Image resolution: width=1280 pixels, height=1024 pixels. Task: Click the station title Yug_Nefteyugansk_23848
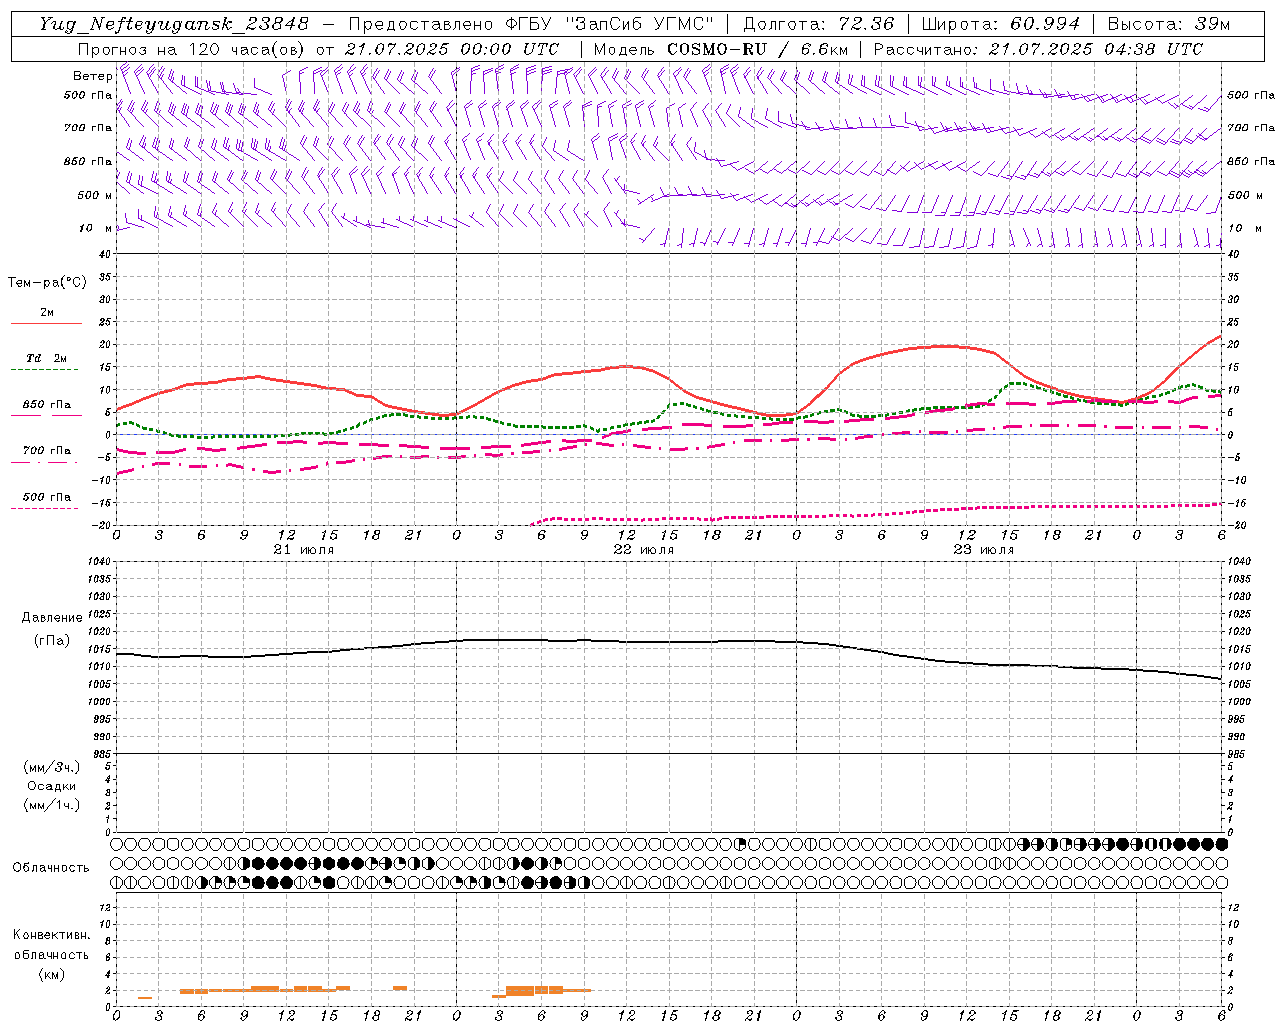click(173, 24)
